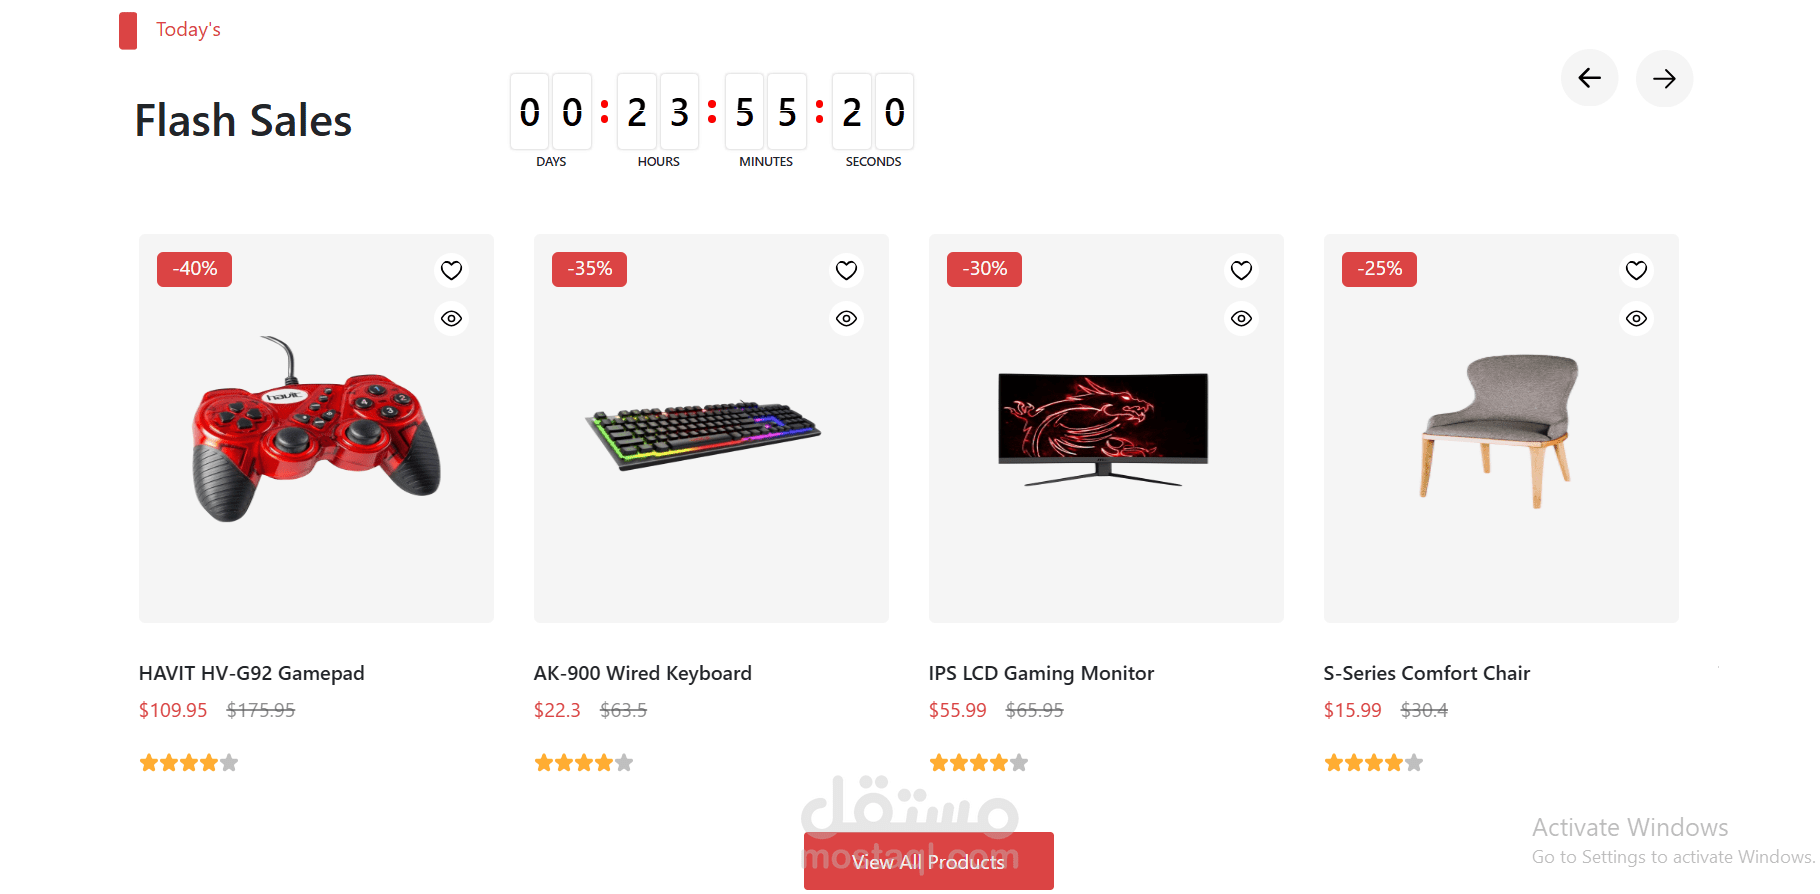Add S-Series Comfort Chair to wishlist
Screen dimensions: 1820x894
pyautogui.click(x=1636, y=270)
